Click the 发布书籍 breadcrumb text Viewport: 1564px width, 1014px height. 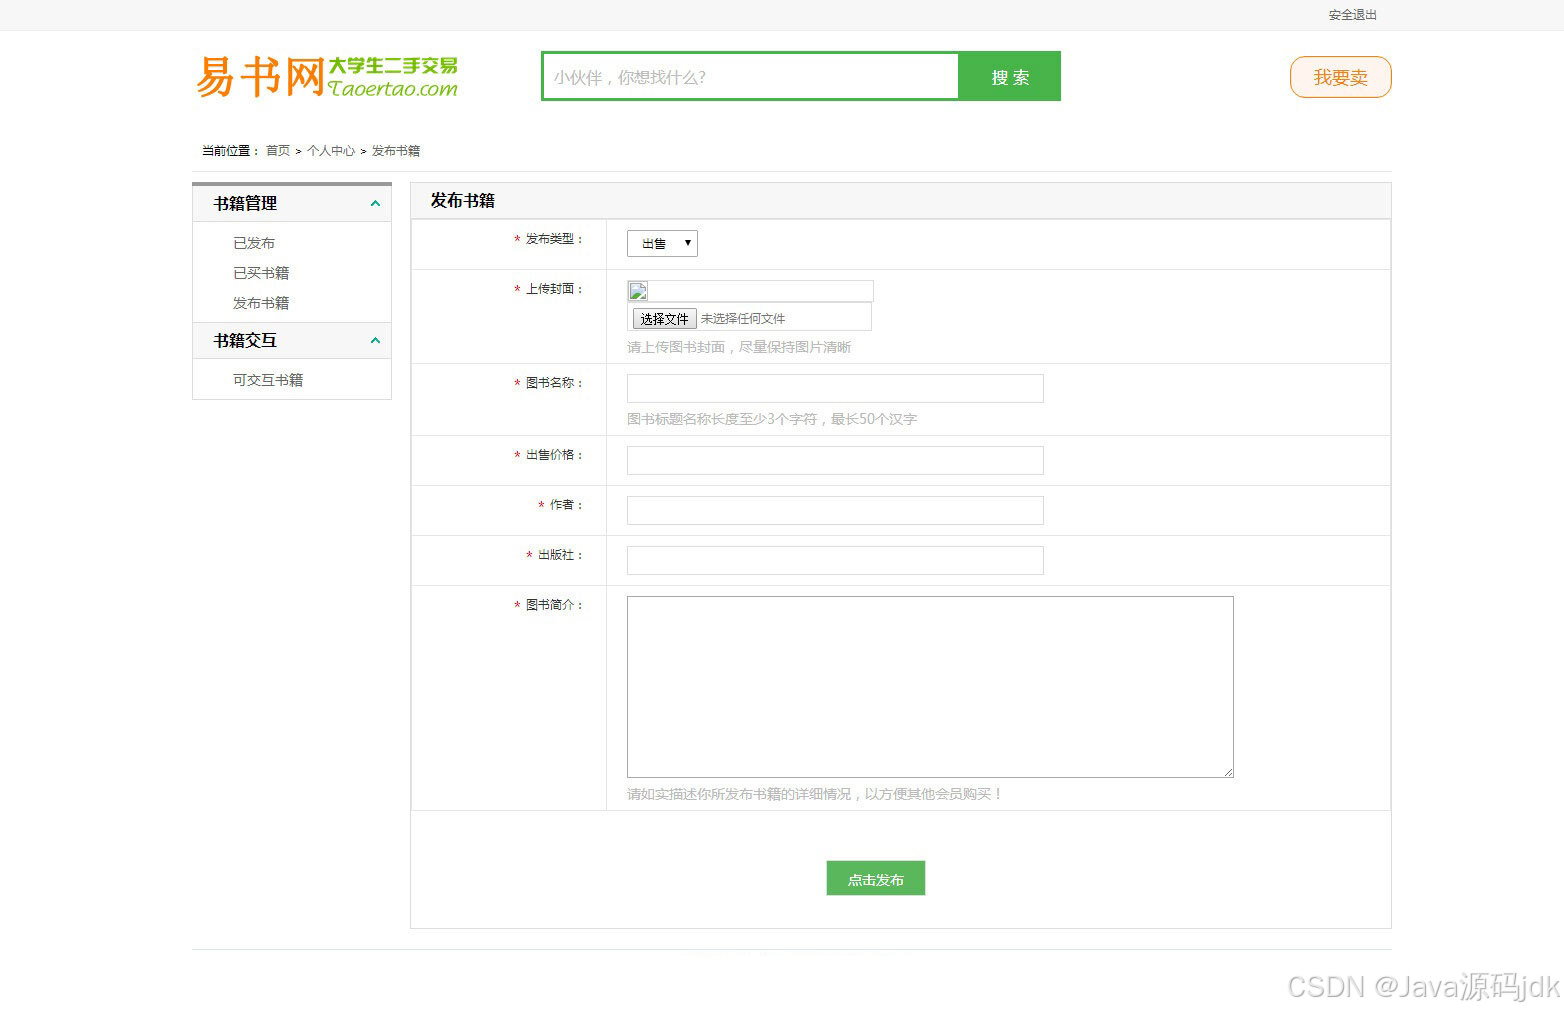pyautogui.click(x=396, y=151)
